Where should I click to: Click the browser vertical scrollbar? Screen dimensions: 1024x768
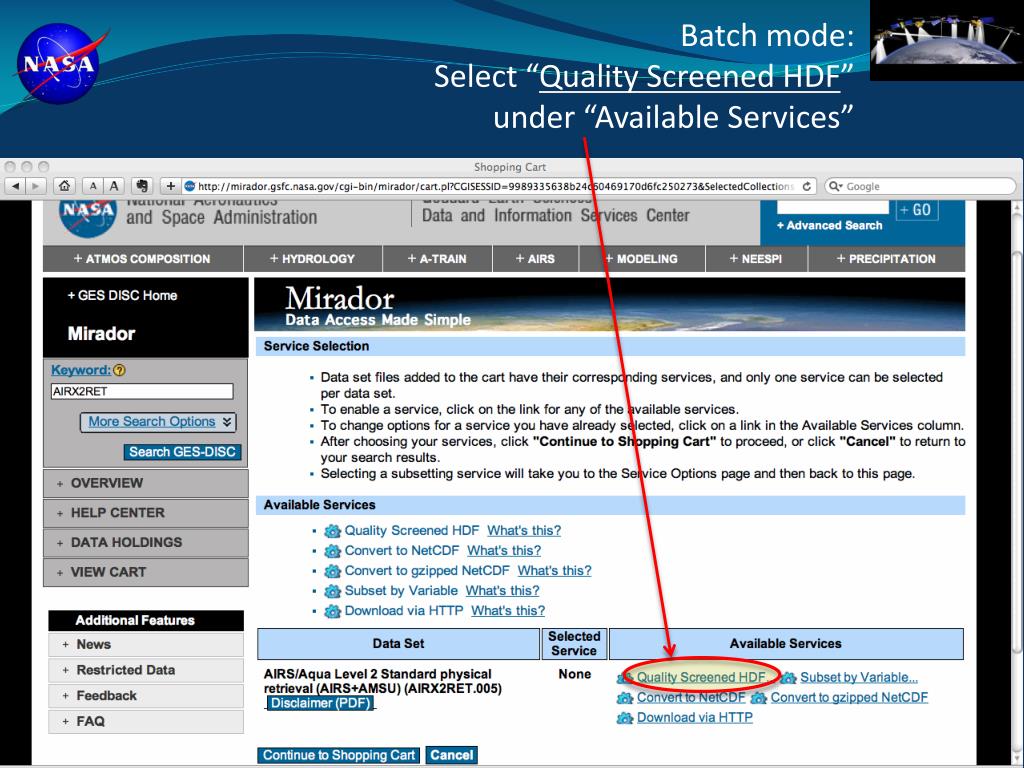pyautogui.click(x=1017, y=451)
